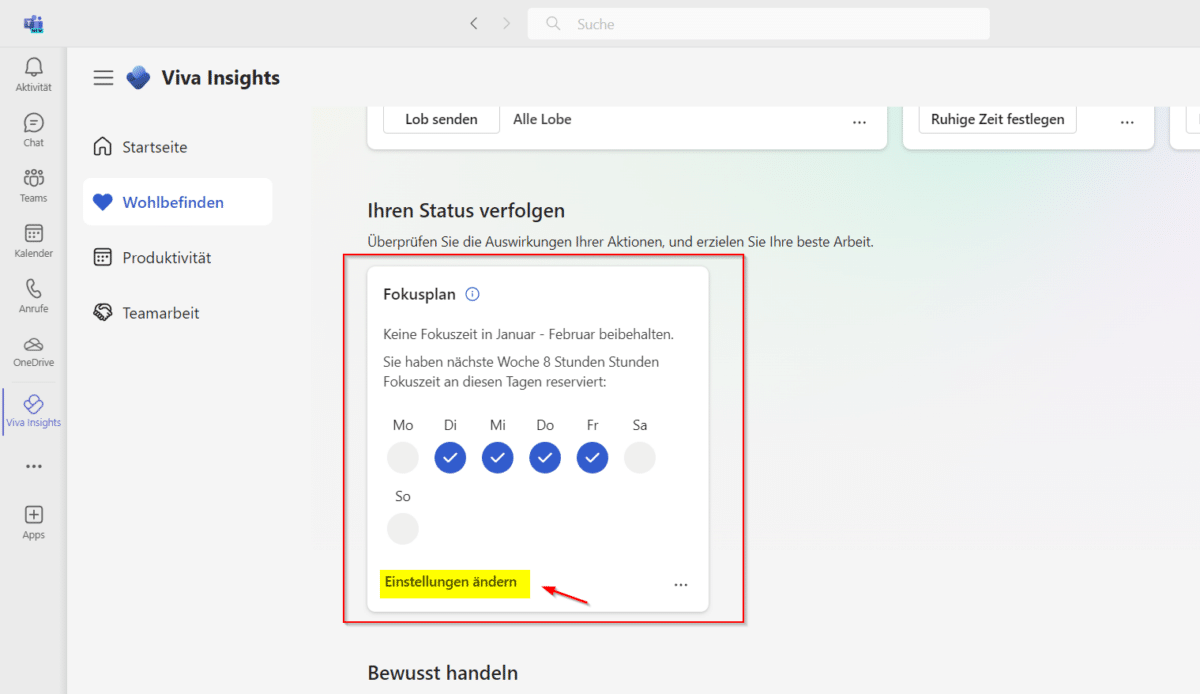Viewport: 1200px width, 694px height.
Task: Select Produktivität in navigation
Action: pyautogui.click(x=166, y=258)
